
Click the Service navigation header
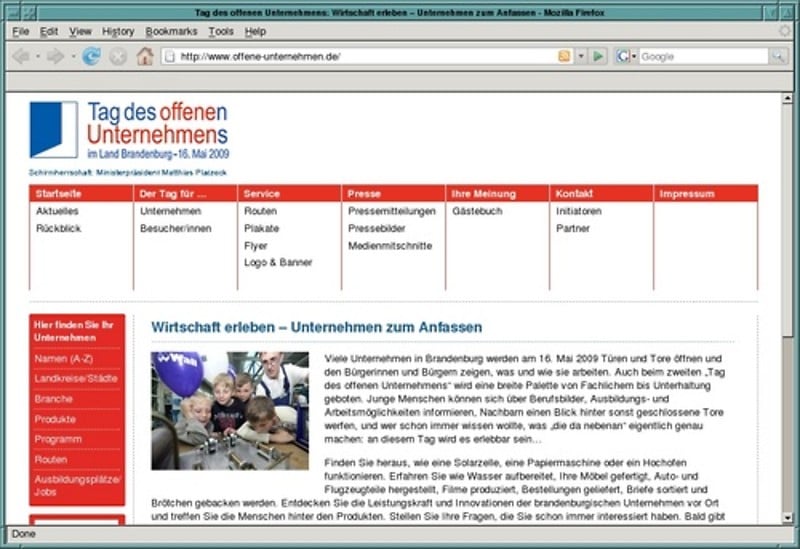pos(289,194)
